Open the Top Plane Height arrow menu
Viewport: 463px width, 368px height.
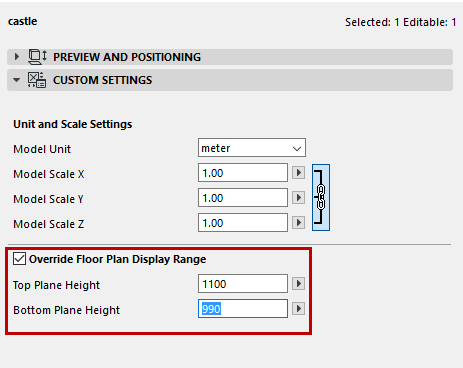click(x=298, y=284)
